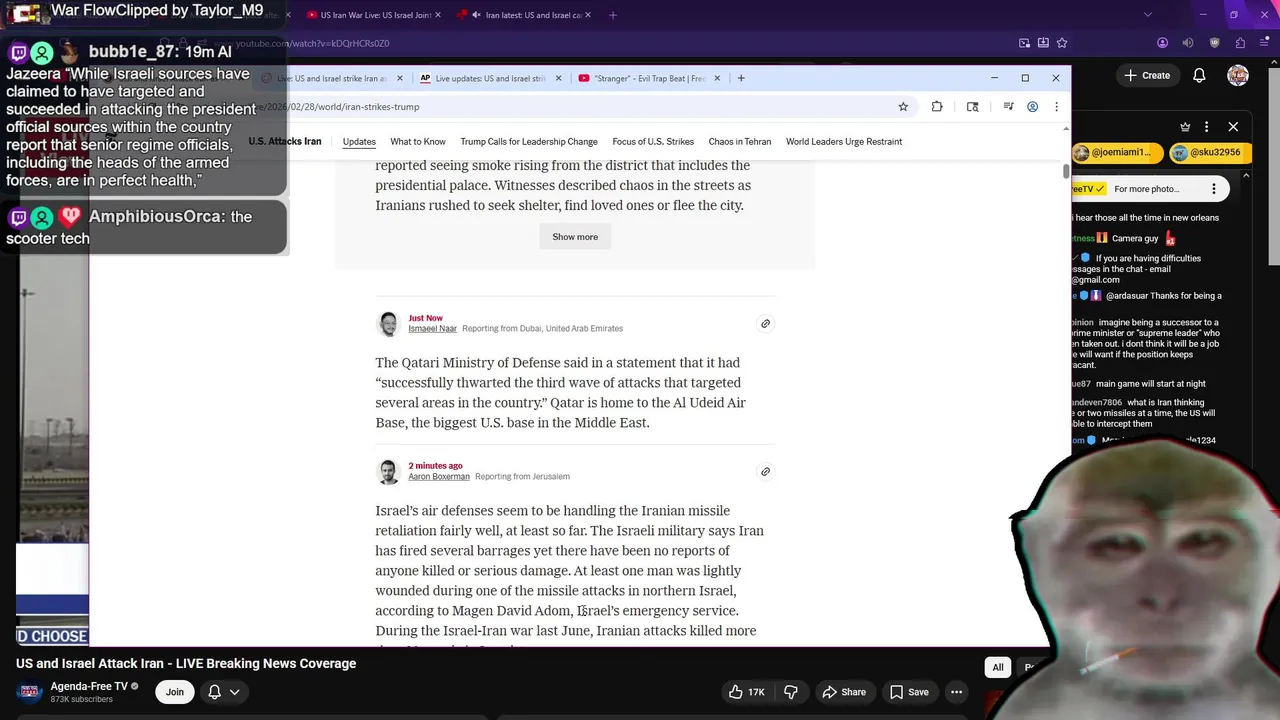Open Ismaeel Naar author link
Image resolution: width=1280 pixels, height=720 pixels.
(432, 329)
